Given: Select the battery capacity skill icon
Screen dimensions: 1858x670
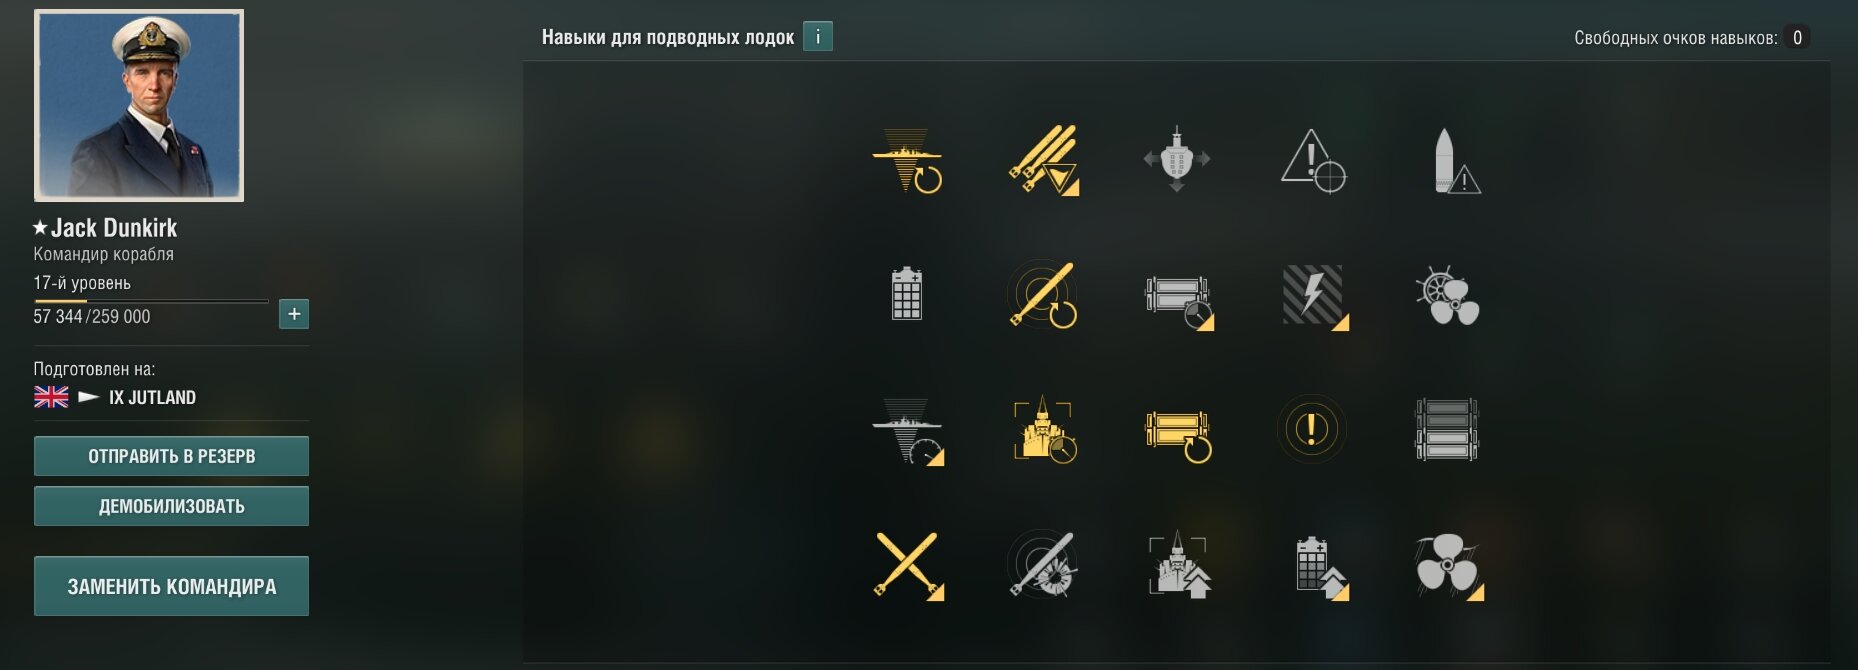Looking at the screenshot, I should tap(907, 294).
